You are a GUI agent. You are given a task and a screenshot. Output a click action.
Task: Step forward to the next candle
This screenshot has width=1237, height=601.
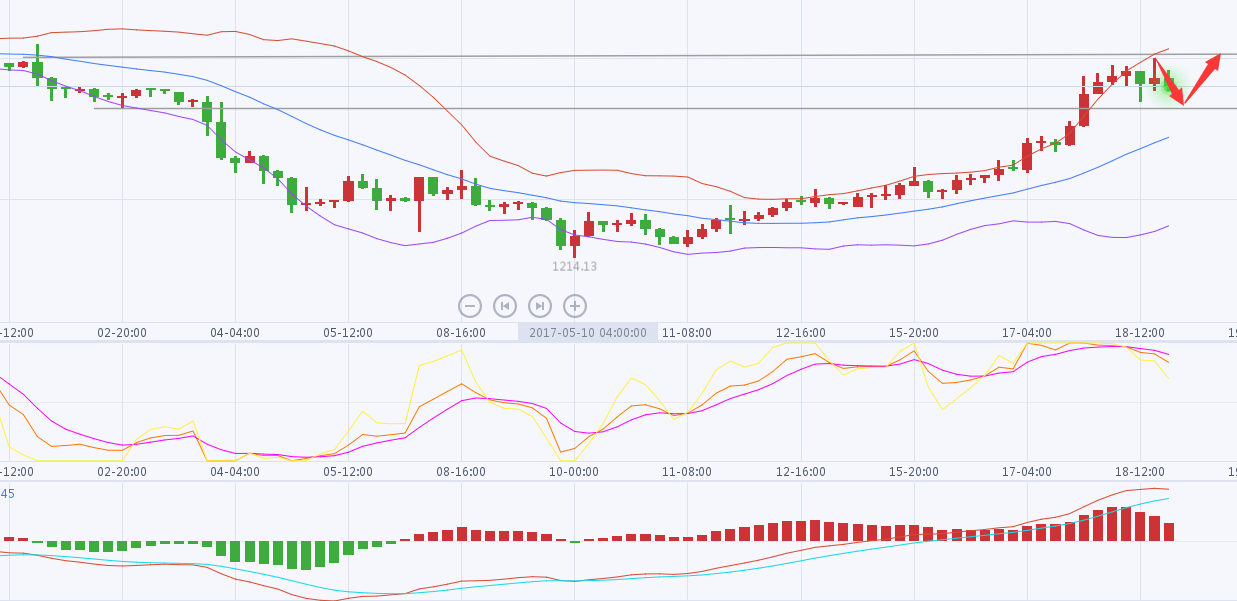[540, 306]
